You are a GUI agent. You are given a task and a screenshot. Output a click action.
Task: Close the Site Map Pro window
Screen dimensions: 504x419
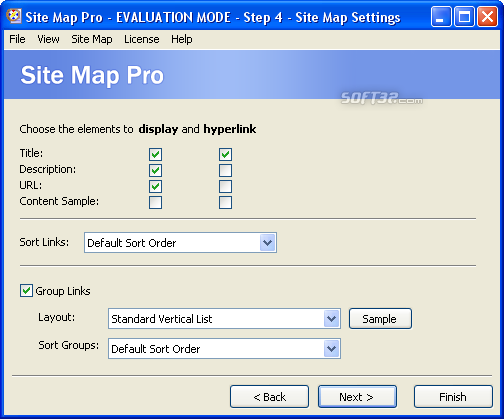pos(487,17)
